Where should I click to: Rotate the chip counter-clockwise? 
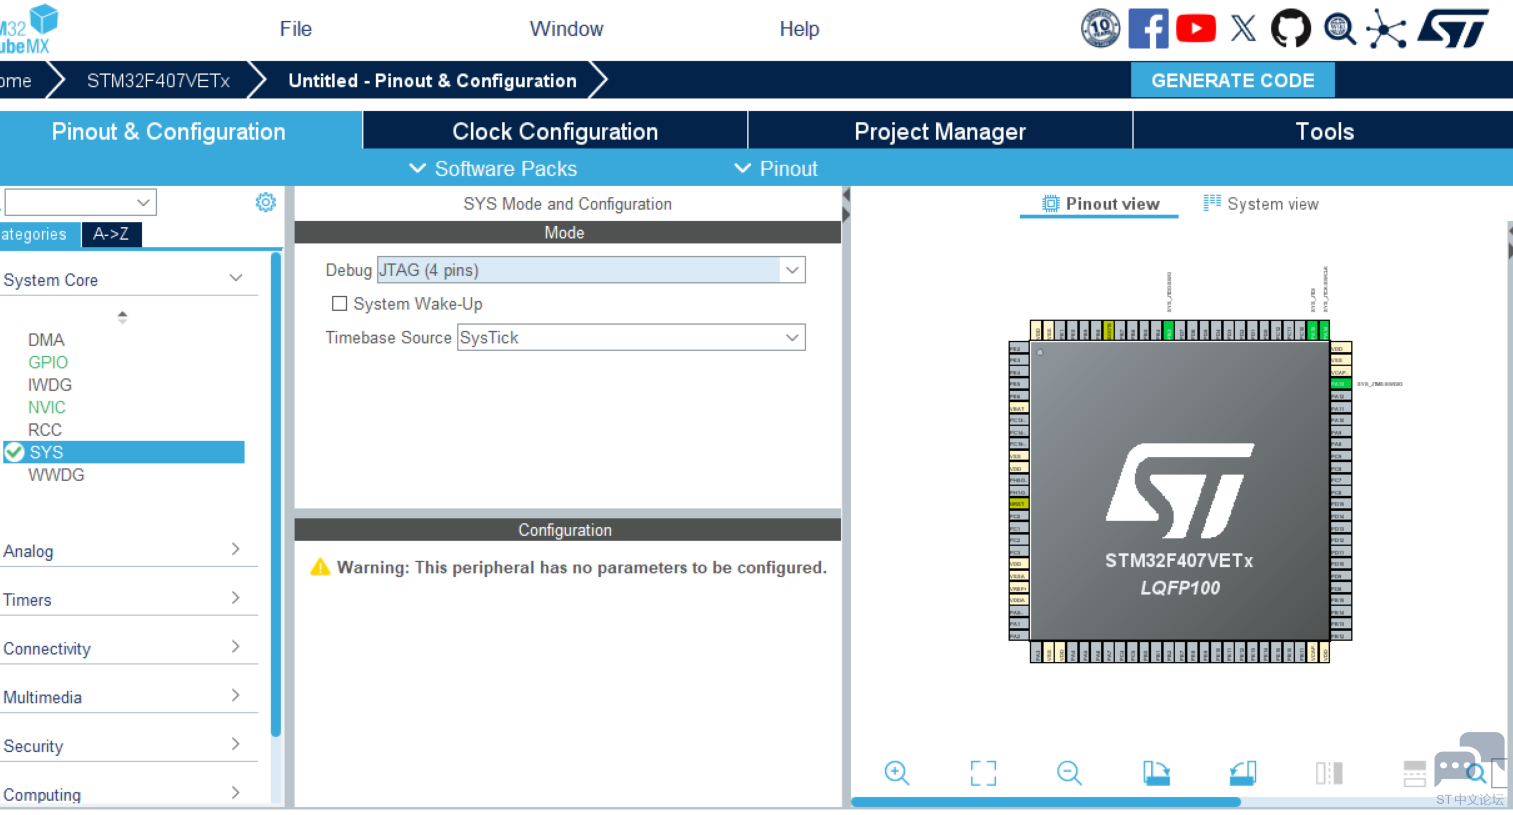[x=1242, y=773]
